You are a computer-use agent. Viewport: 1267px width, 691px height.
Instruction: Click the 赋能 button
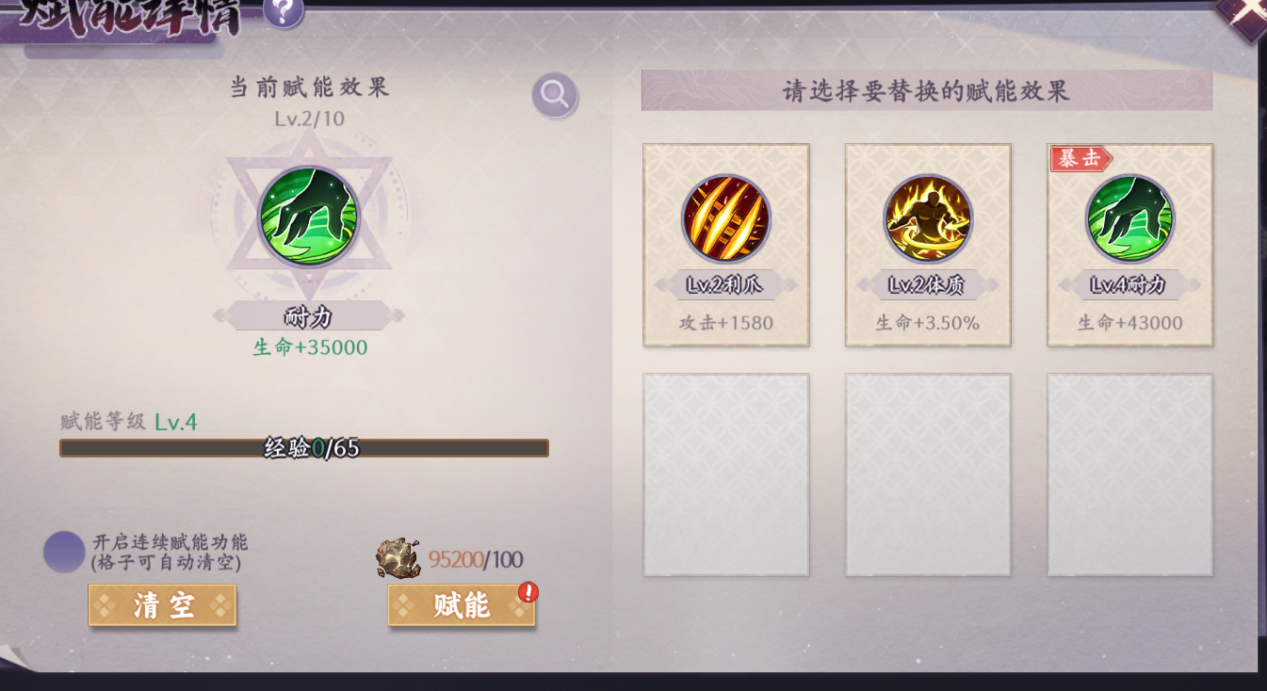(x=462, y=605)
